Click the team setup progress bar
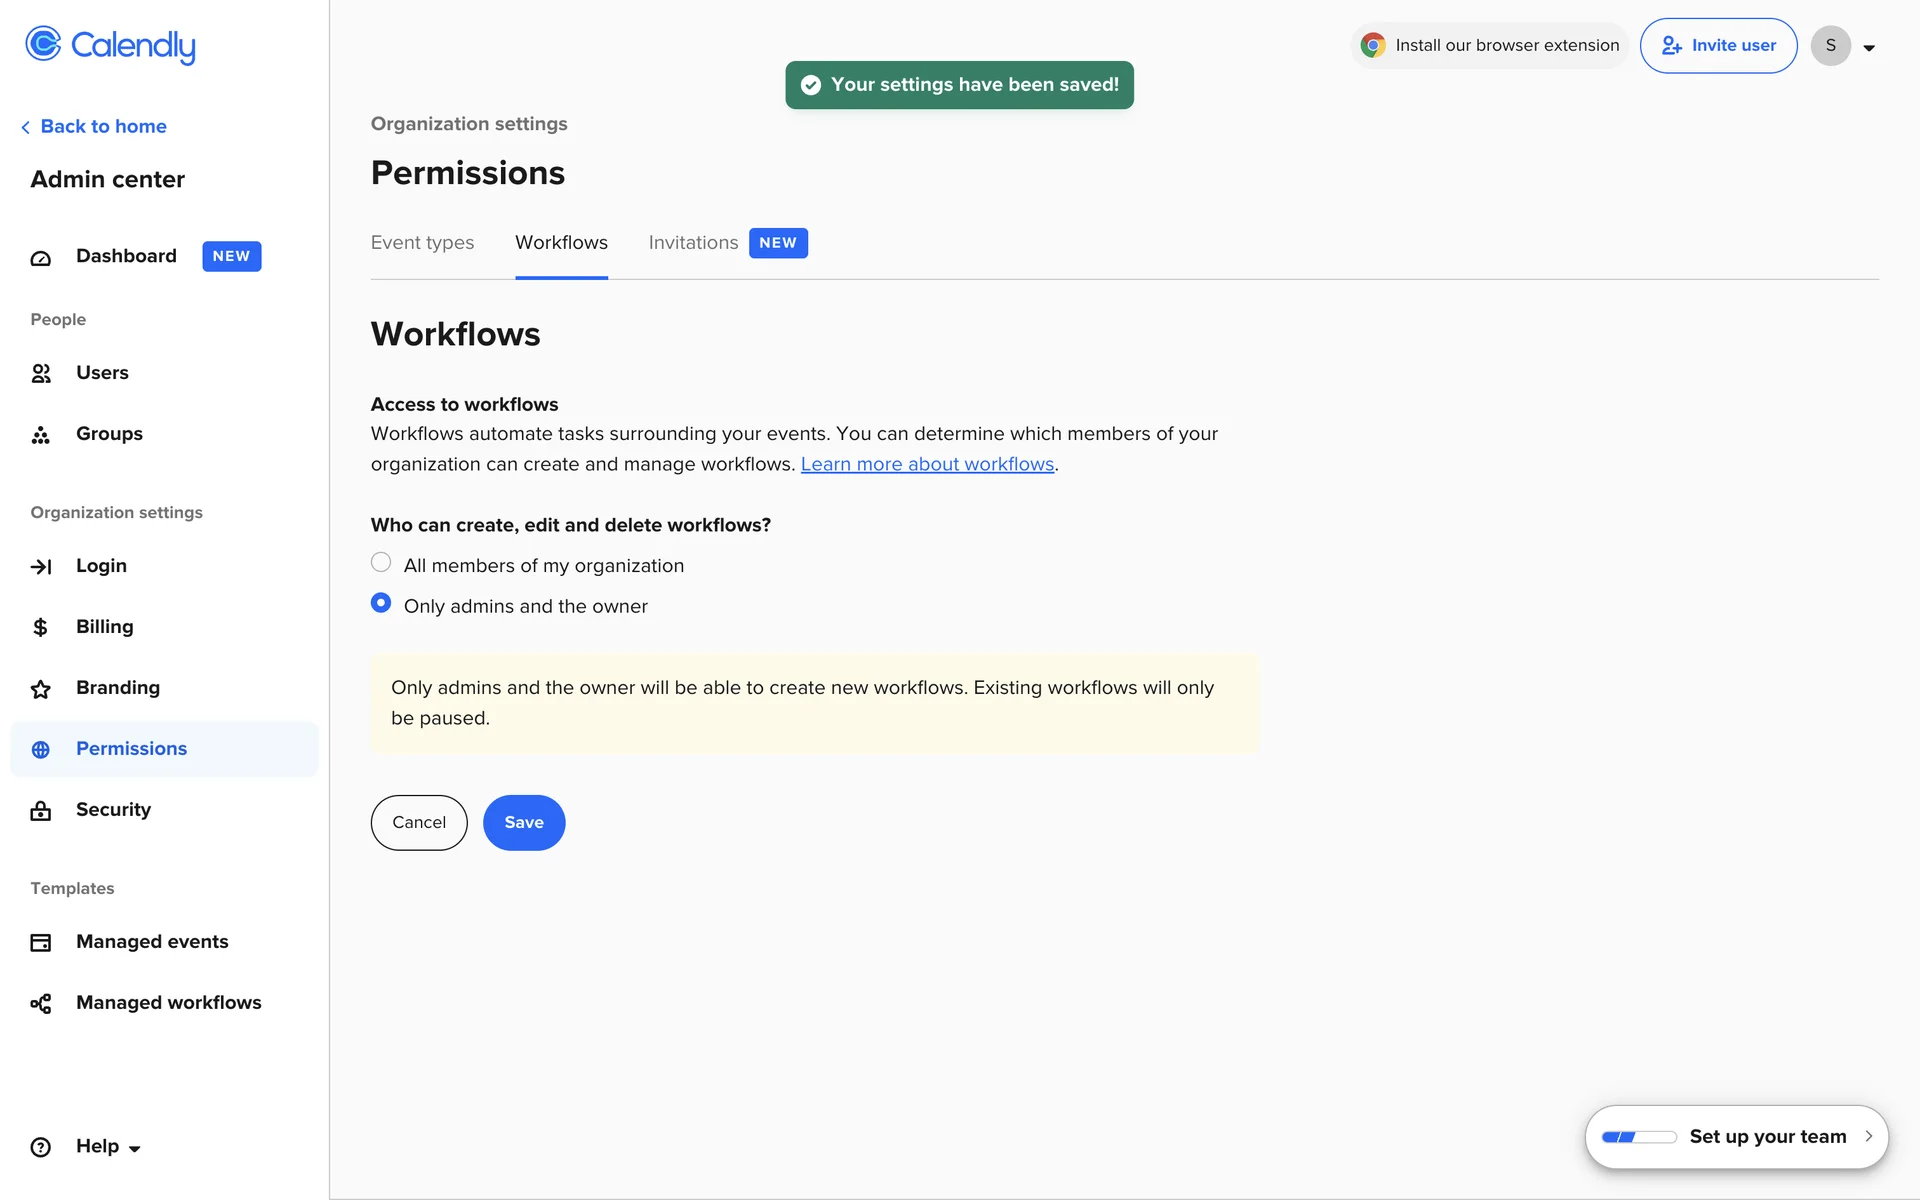Screen dimensions: 1920x1200 1638,1137
